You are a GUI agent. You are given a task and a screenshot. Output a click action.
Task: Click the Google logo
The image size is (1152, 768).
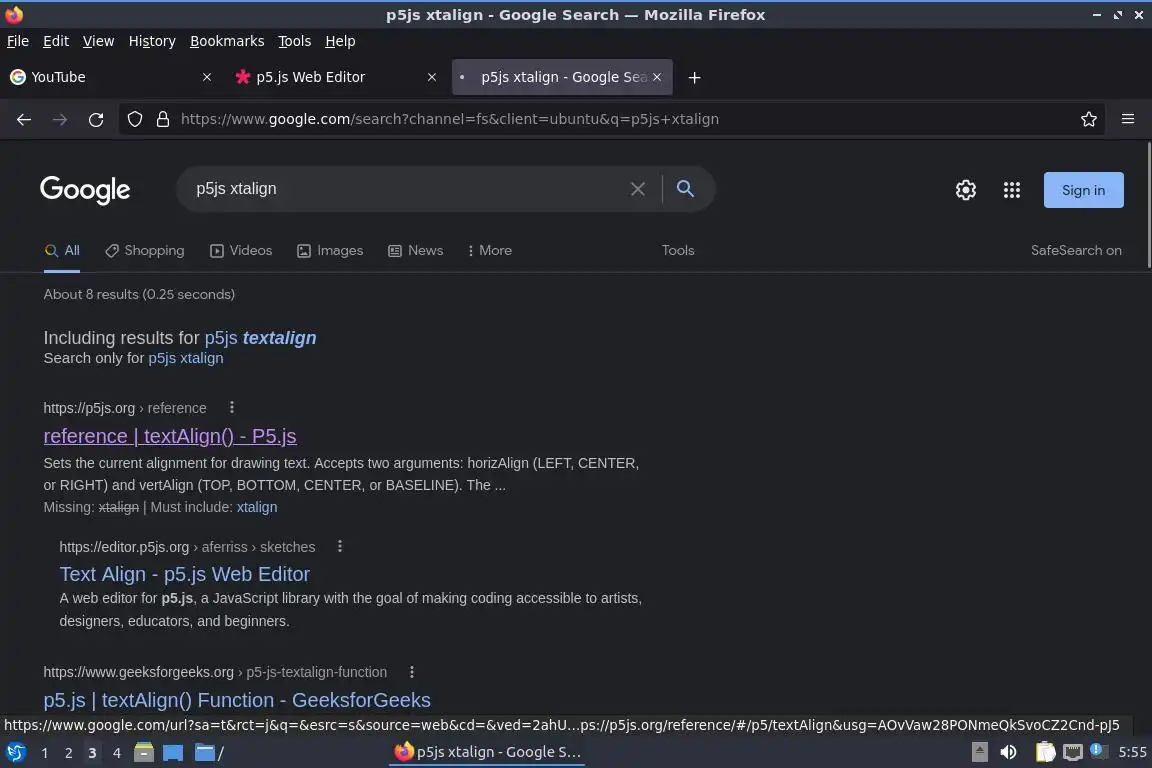(x=85, y=190)
